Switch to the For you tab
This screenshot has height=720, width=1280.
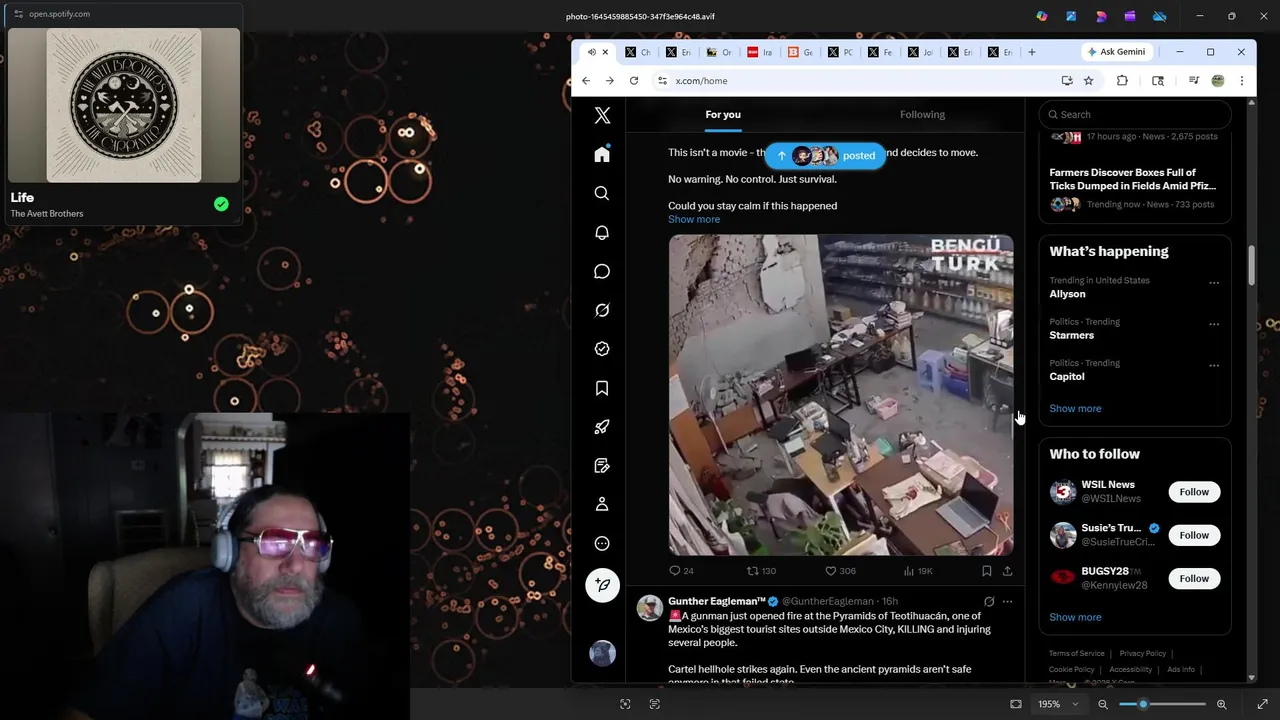tap(723, 114)
